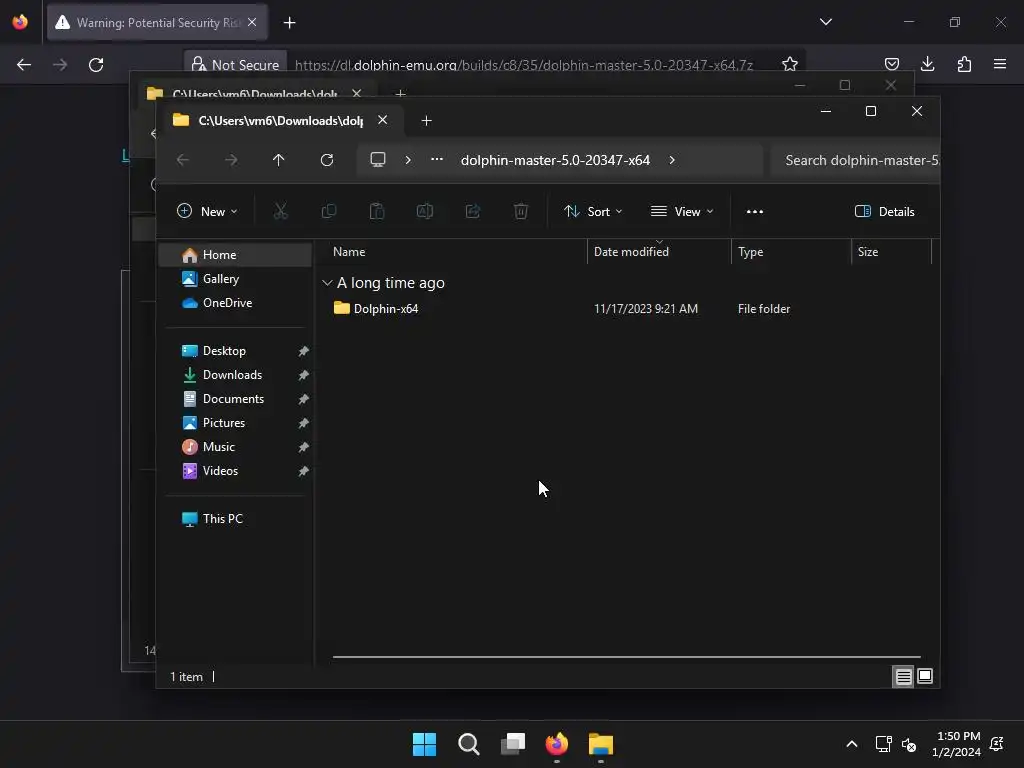Select Gallery in navigation pane
Viewport: 1024px width, 768px height.
[235, 279]
